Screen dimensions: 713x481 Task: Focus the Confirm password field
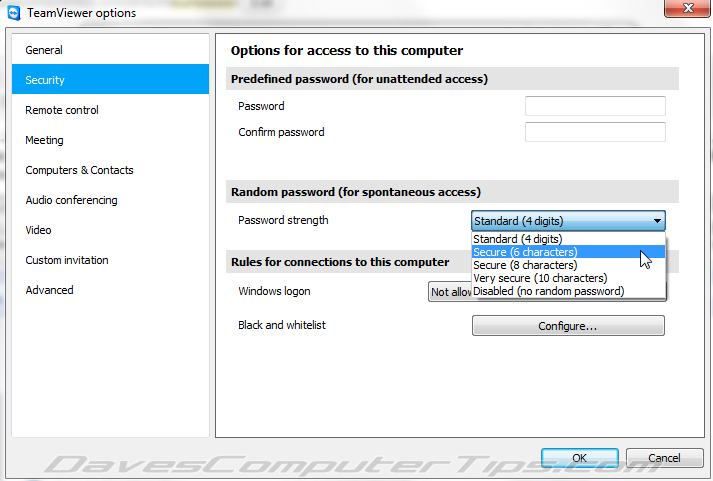(x=595, y=132)
